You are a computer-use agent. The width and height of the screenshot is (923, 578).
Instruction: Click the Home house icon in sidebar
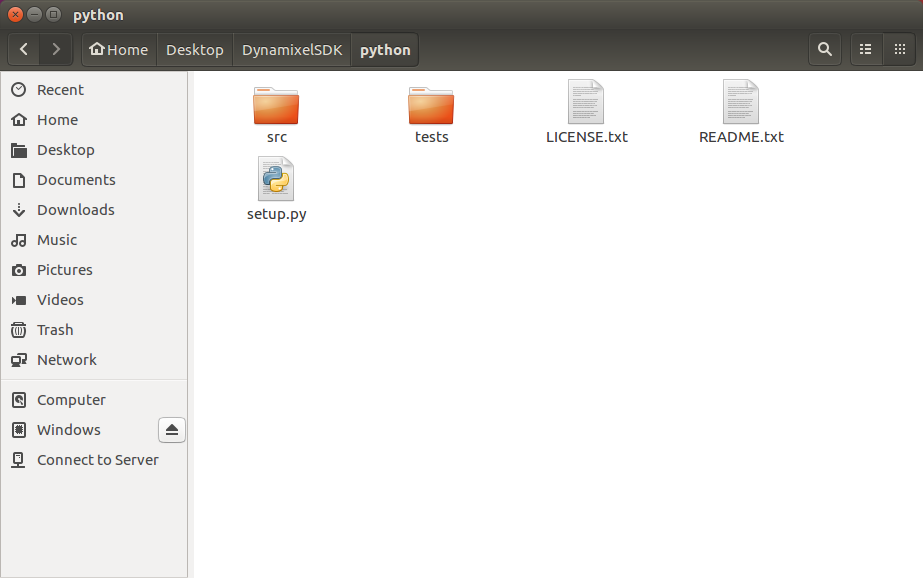(x=19, y=119)
